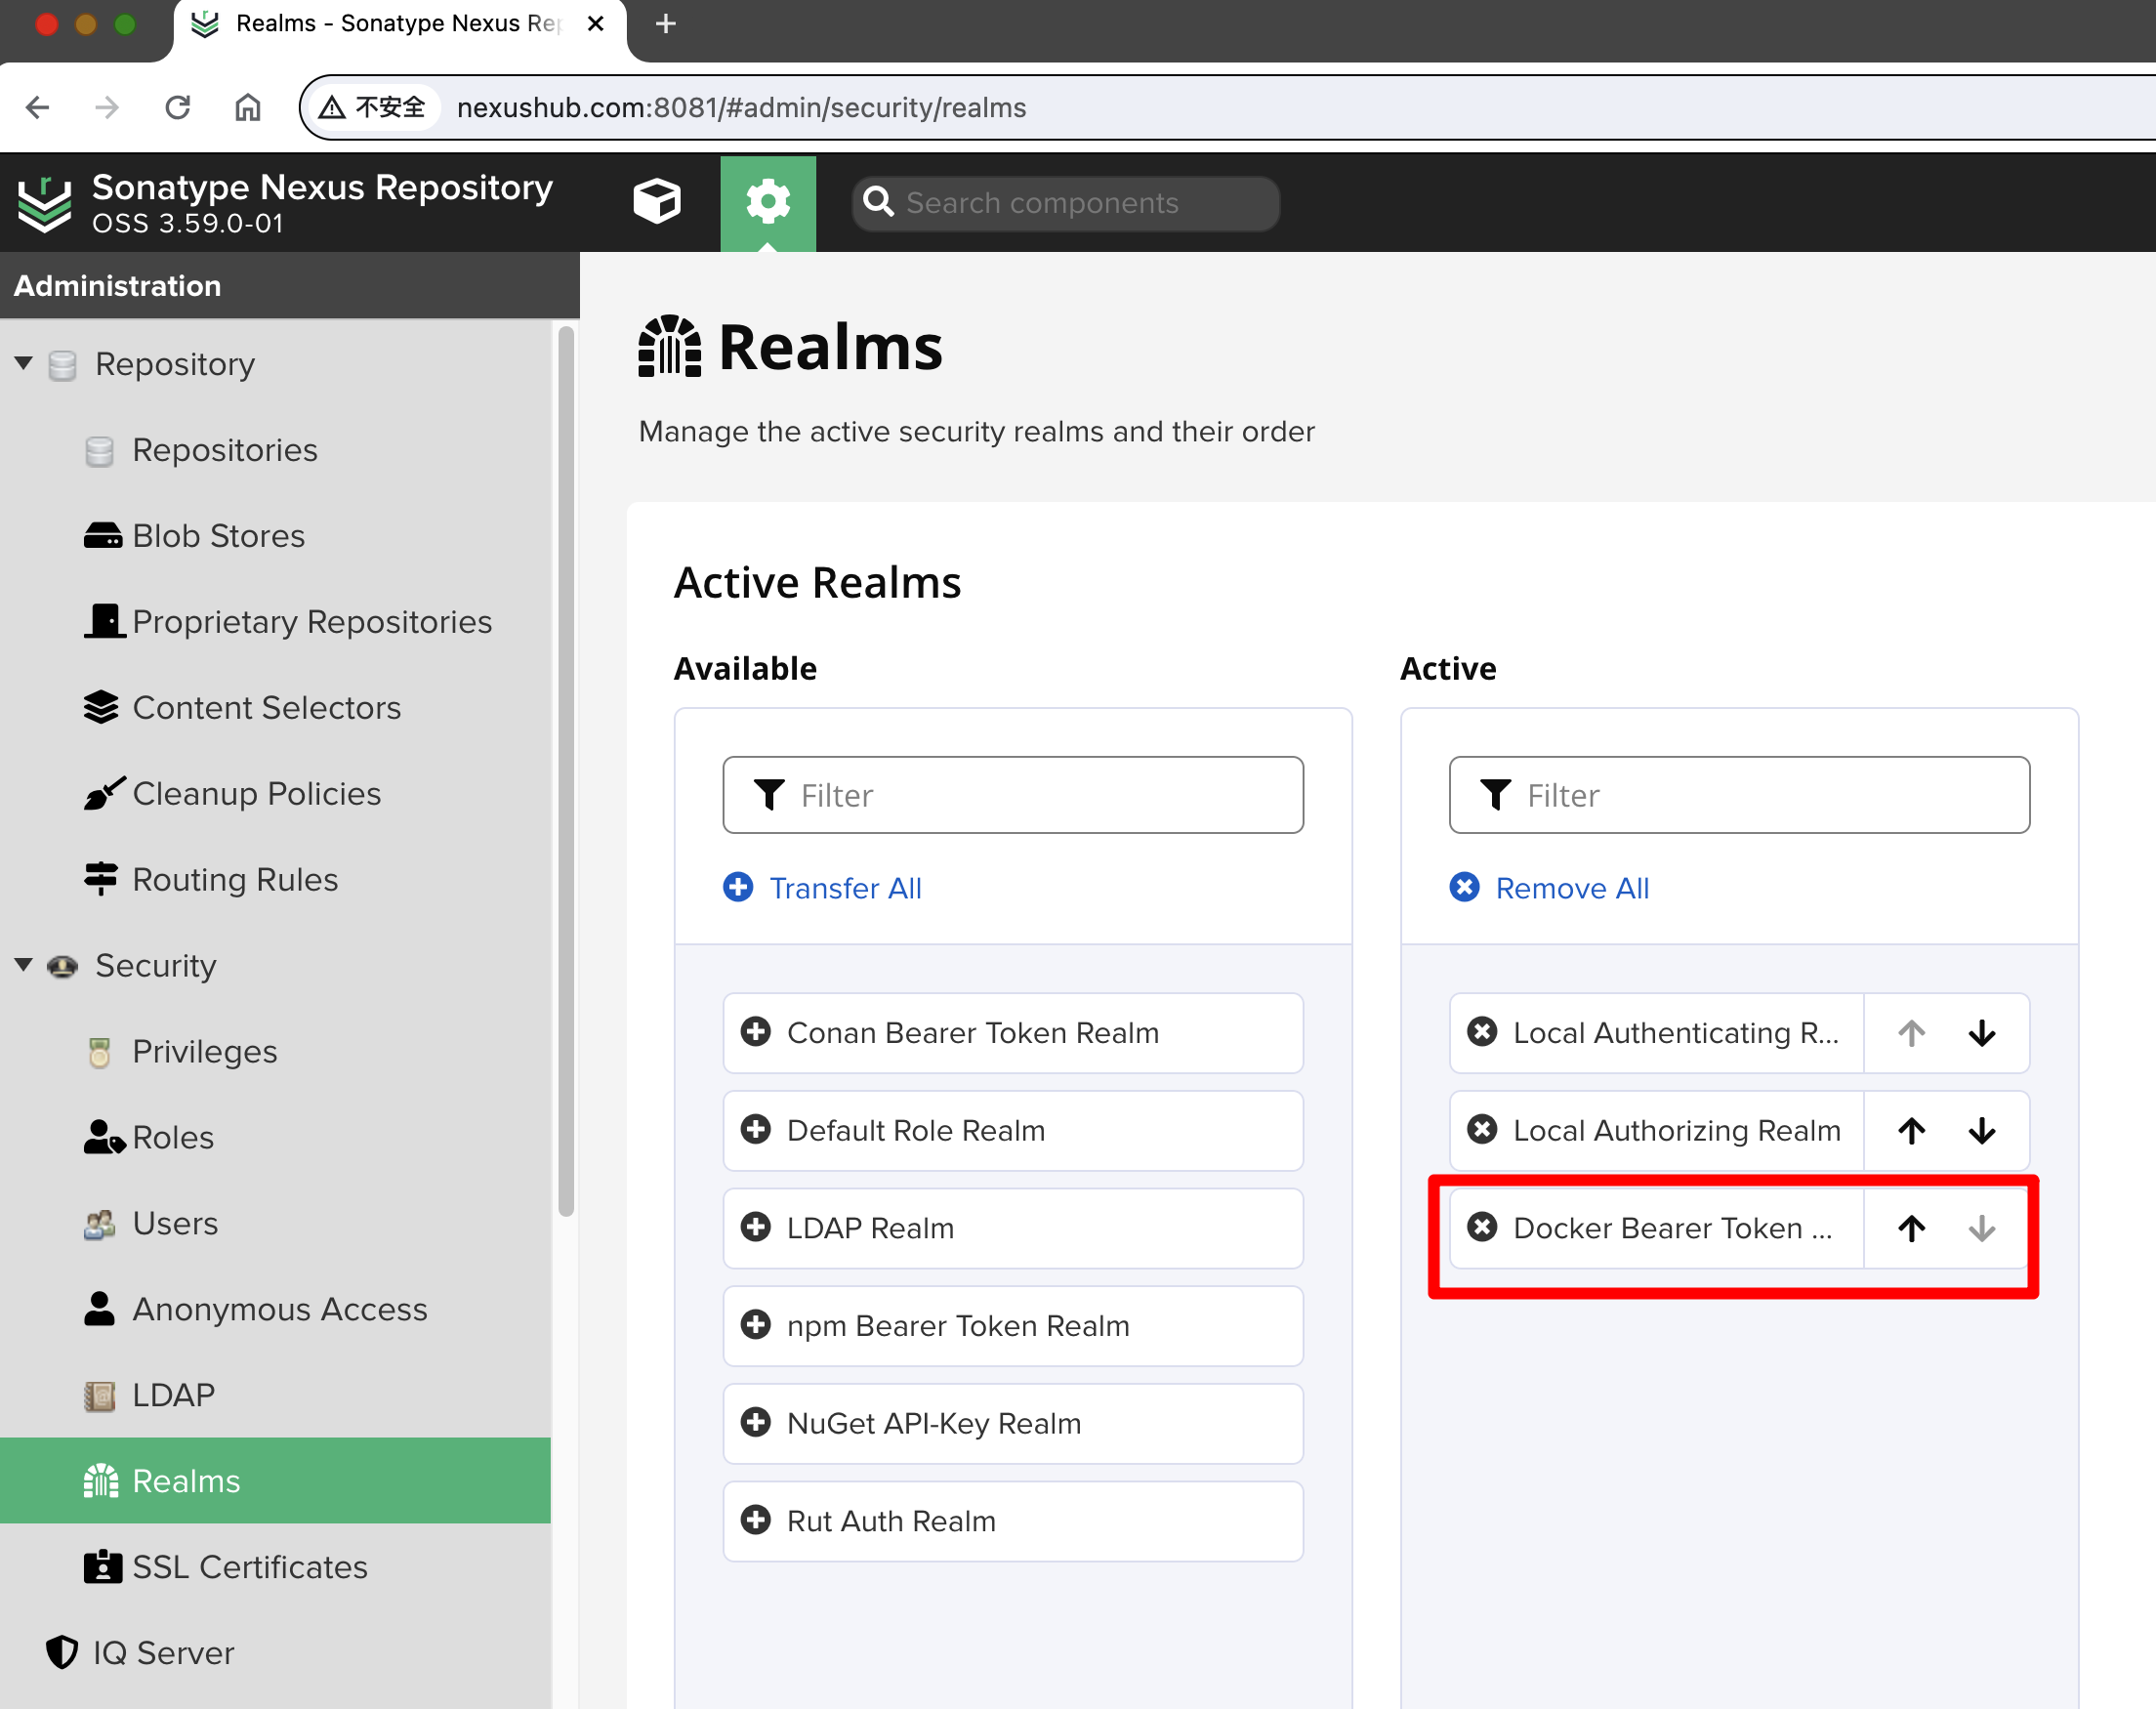Select Realms in the sidebar
The image size is (2156, 1709).
[x=275, y=1480]
